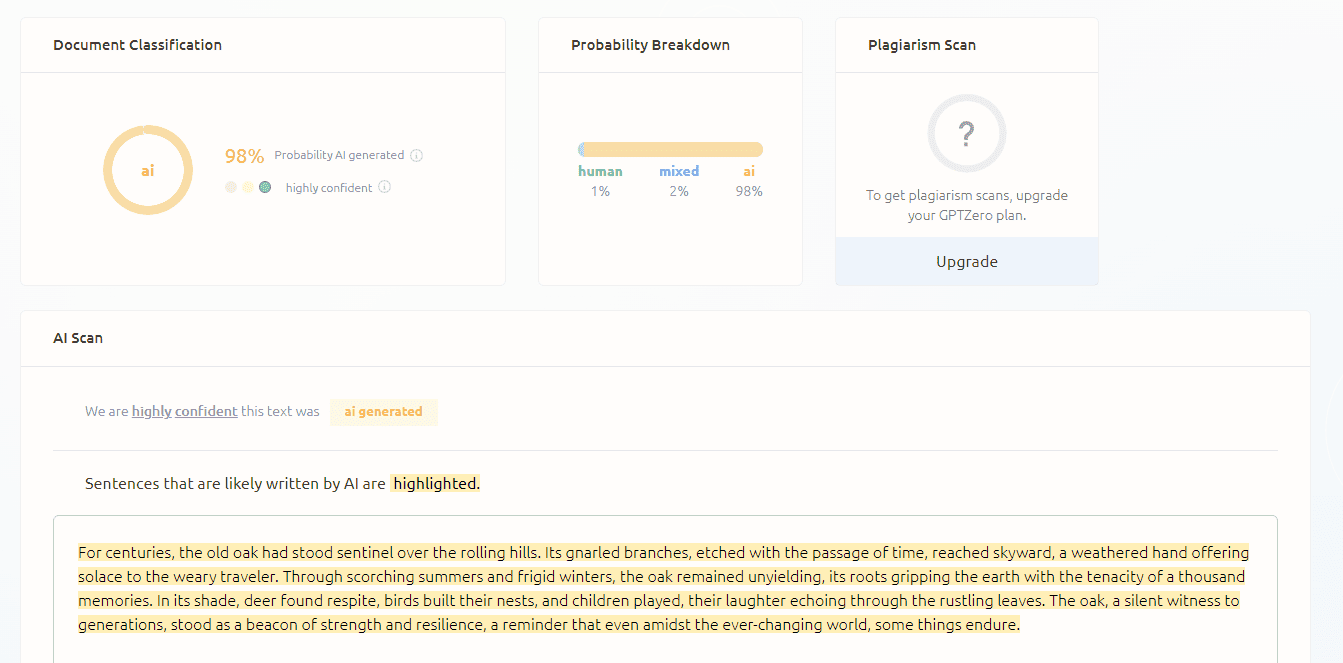Viewport: 1343px width, 663px height.
Task: Click the ai generated label badge
Action: [383, 411]
